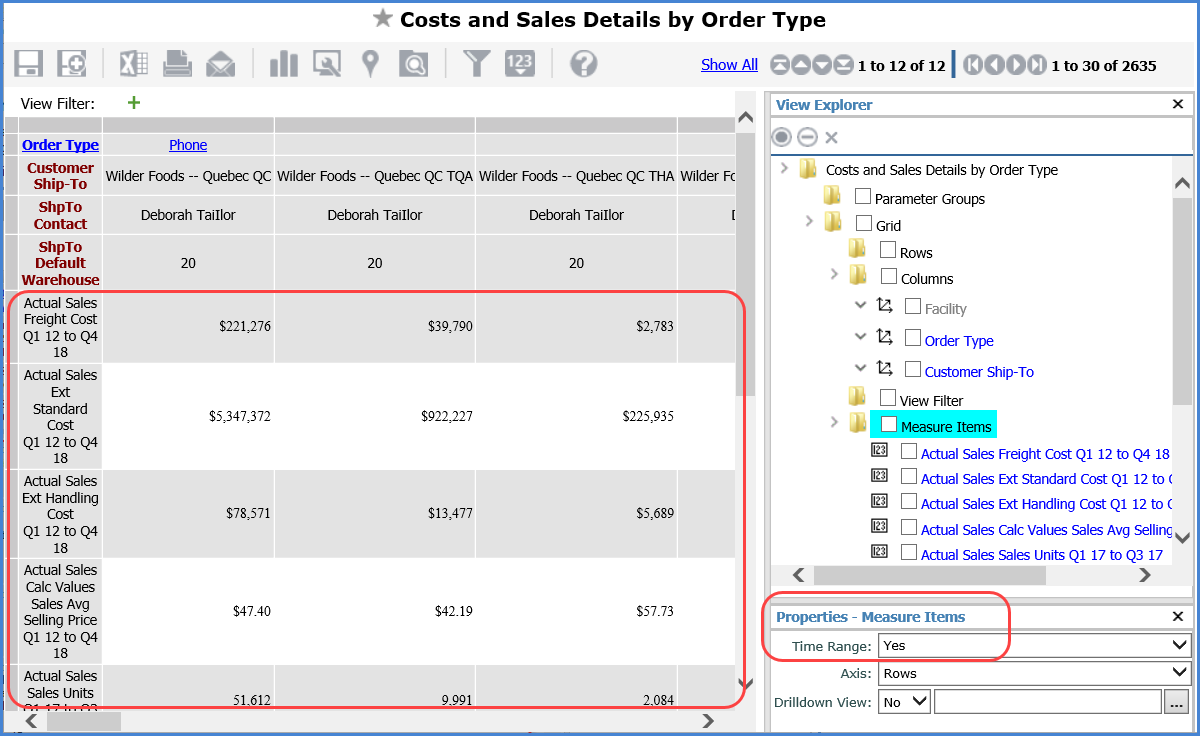
Task: Enable the Order Type checkbox
Action: [913, 339]
